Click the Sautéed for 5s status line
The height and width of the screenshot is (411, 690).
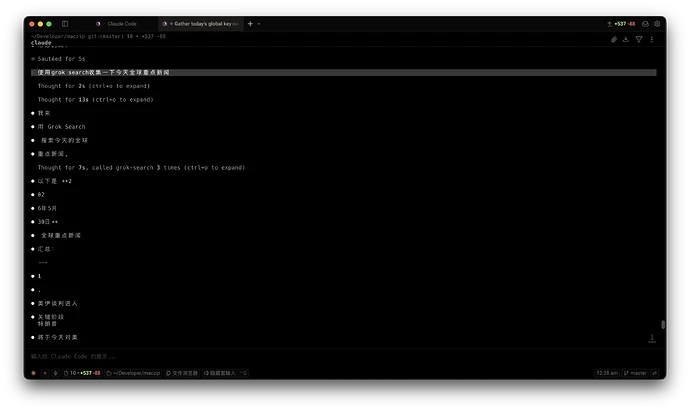click(x=61, y=59)
